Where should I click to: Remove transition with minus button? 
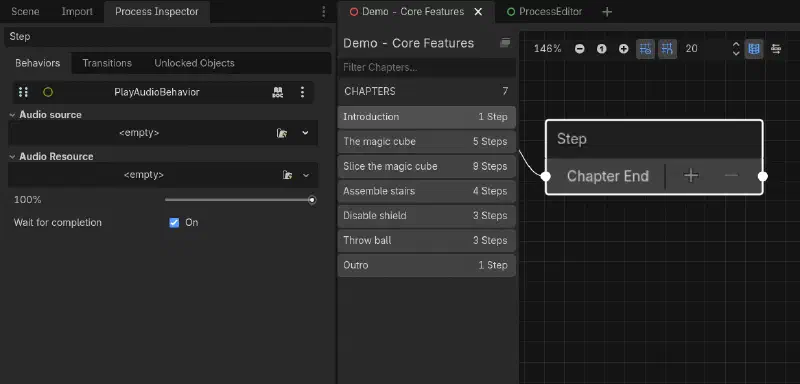pos(731,175)
